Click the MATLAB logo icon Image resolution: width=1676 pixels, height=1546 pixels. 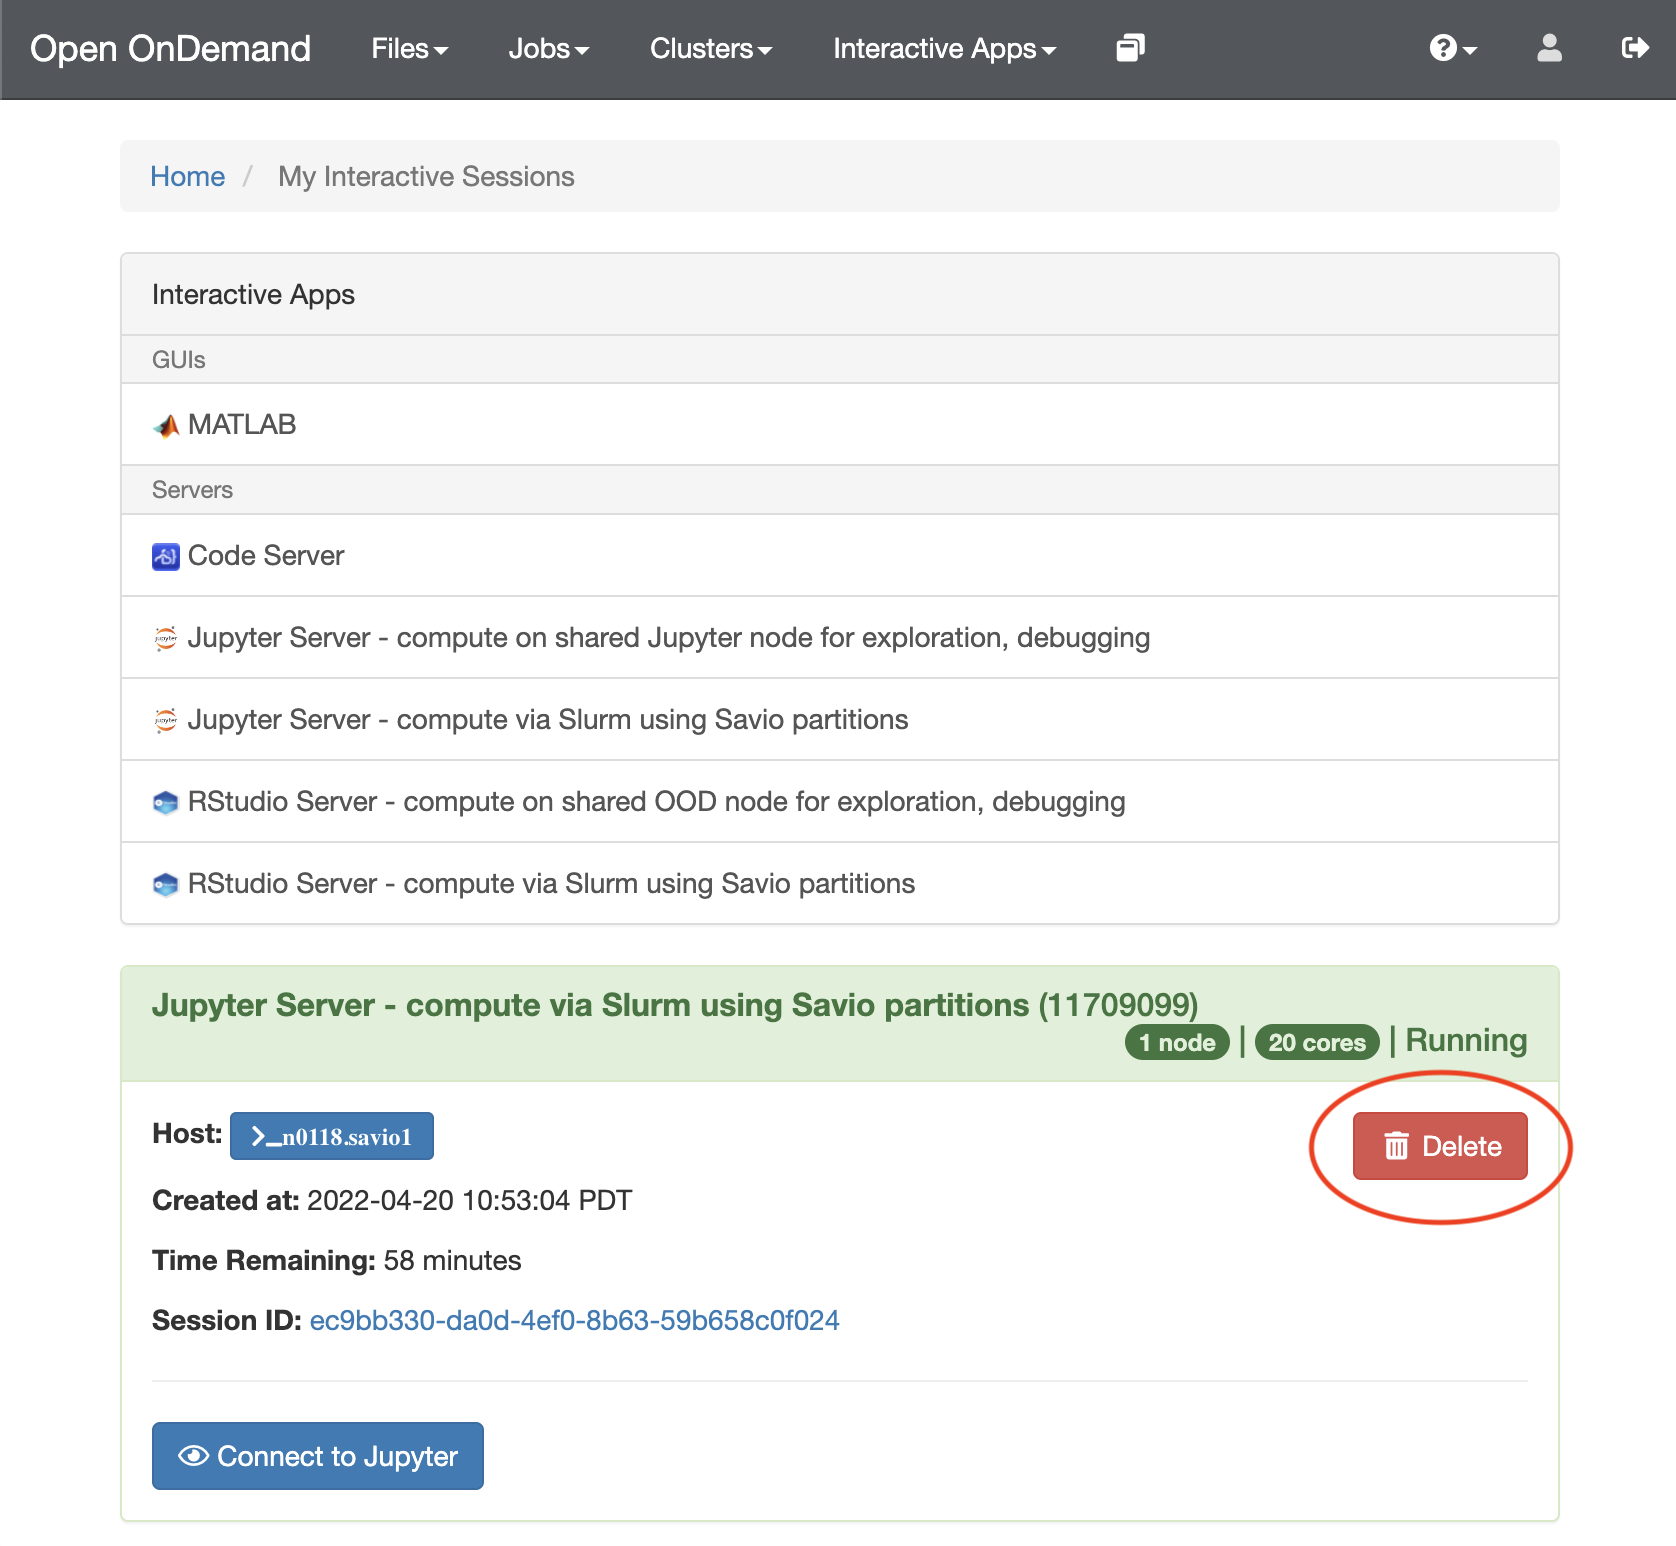coord(166,425)
